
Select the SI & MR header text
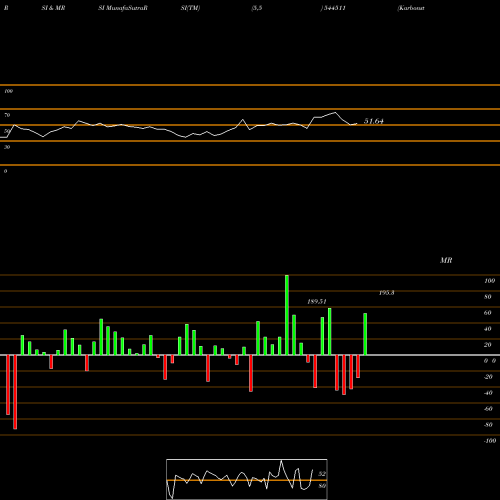53,8
